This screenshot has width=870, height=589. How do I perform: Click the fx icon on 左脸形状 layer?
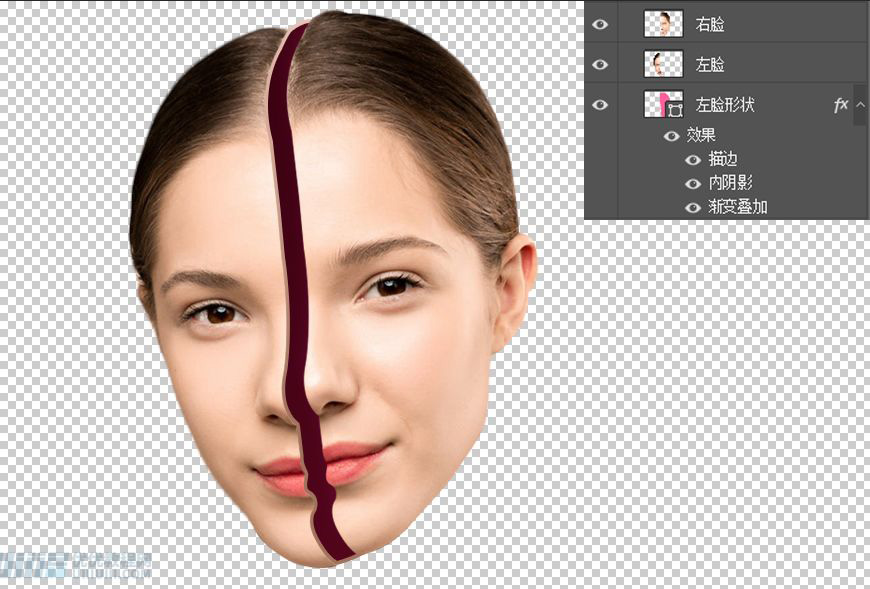[x=840, y=104]
